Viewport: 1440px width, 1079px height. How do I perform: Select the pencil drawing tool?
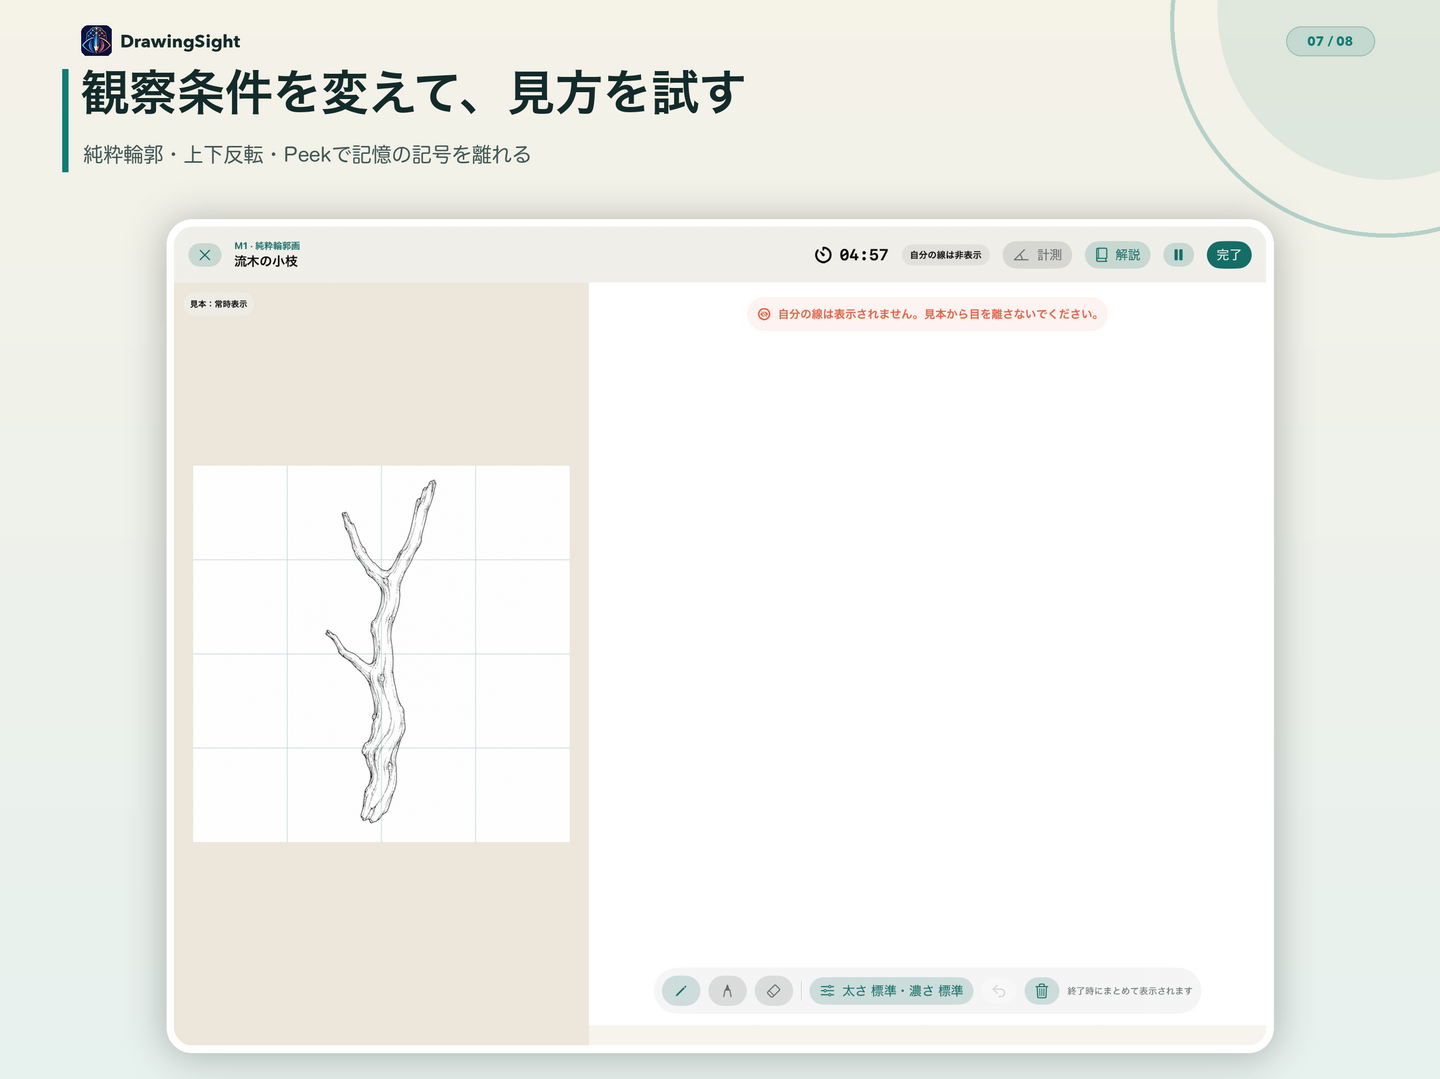click(x=681, y=991)
